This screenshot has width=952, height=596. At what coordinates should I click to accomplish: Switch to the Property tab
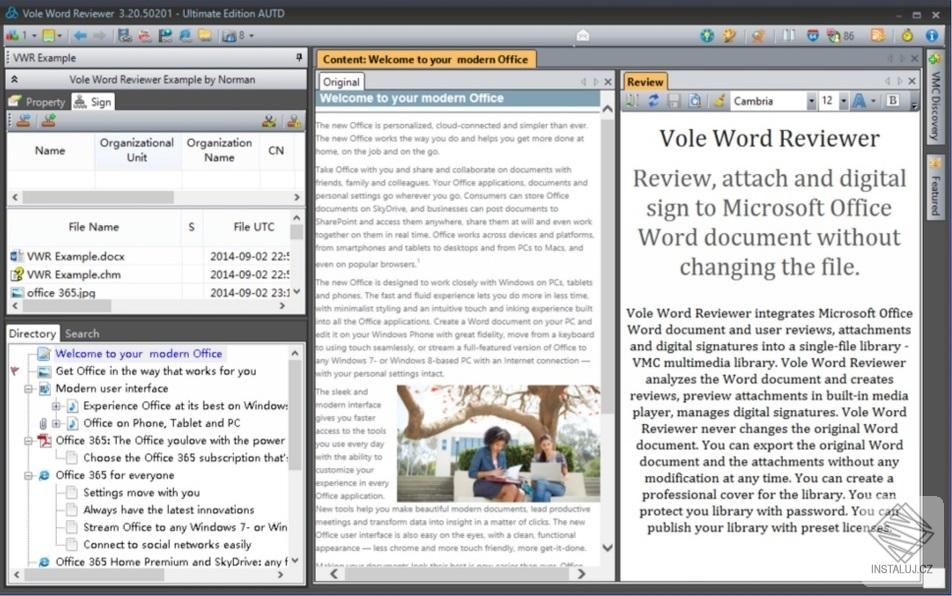[x=38, y=102]
